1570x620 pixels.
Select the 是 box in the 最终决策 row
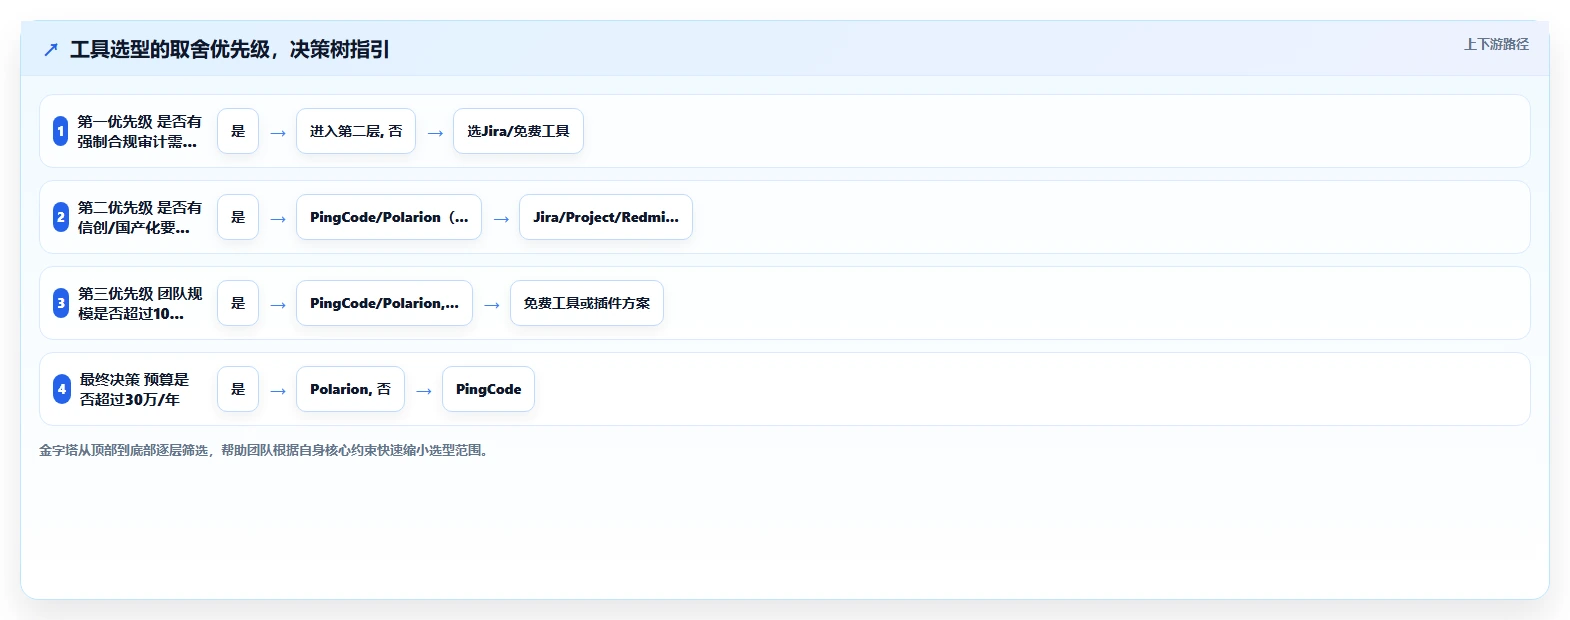click(238, 389)
